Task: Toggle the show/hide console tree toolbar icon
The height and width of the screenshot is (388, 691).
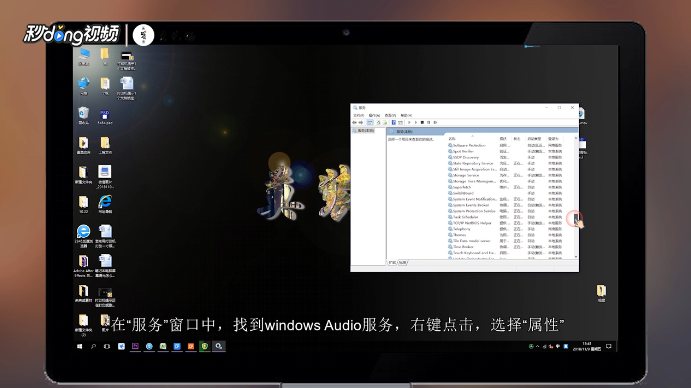Action: (x=370, y=122)
